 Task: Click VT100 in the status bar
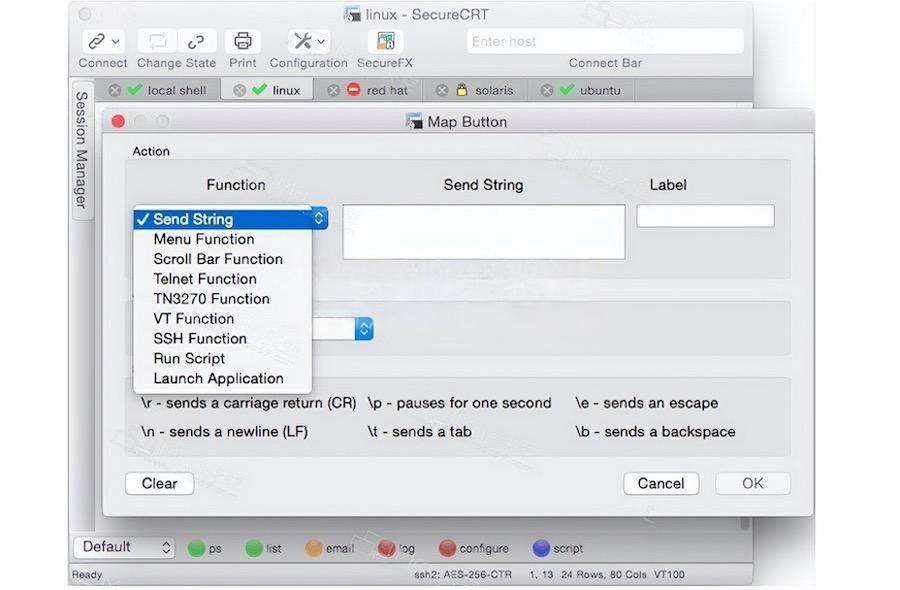click(669, 575)
